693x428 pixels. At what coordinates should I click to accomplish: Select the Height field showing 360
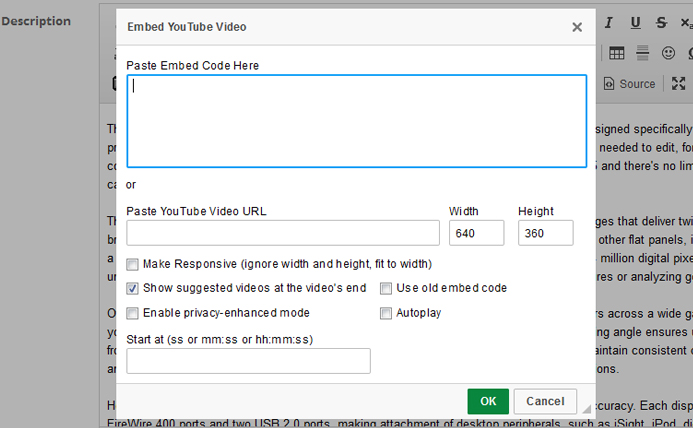click(x=545, y=233)
